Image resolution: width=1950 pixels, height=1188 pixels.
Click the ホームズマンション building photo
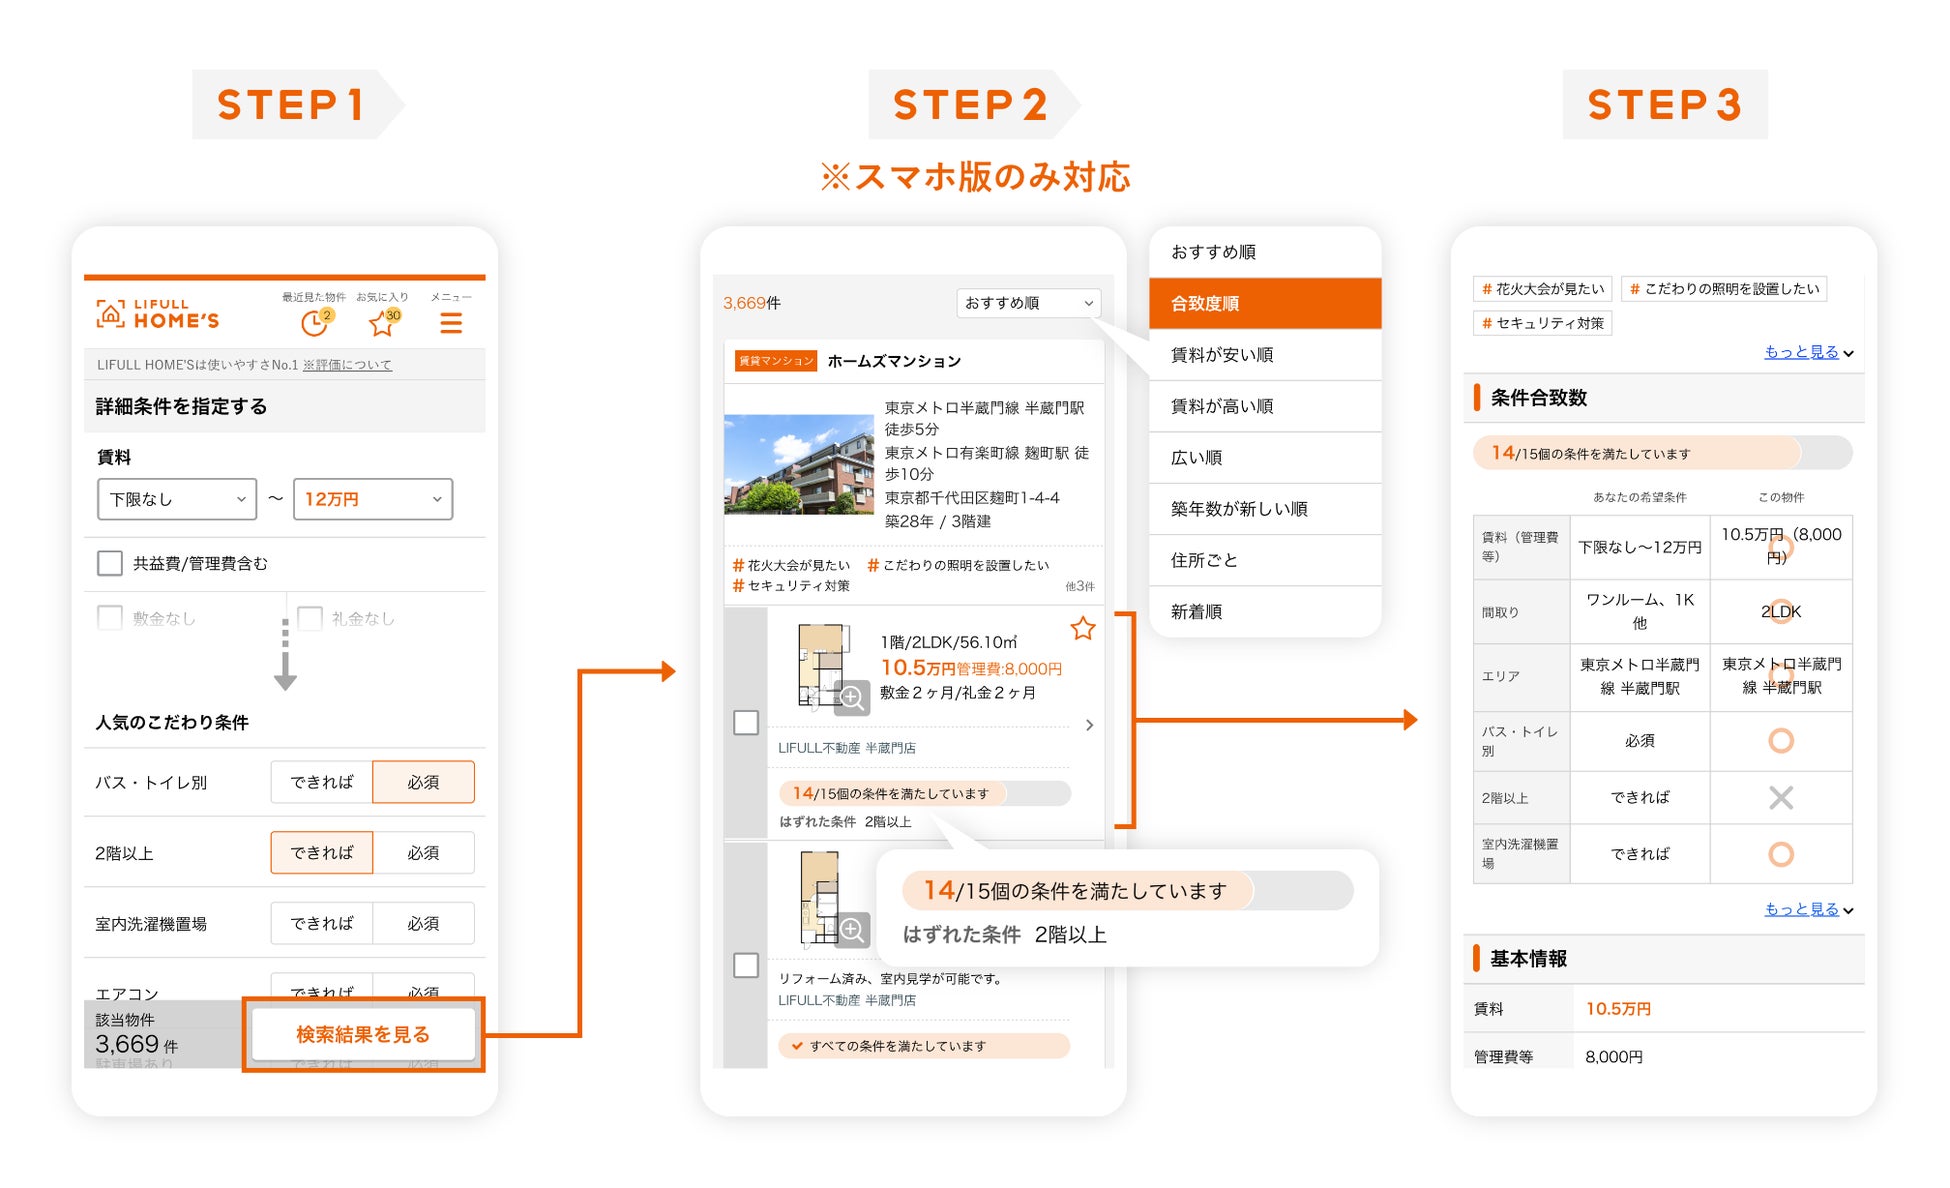pos(798,464)
